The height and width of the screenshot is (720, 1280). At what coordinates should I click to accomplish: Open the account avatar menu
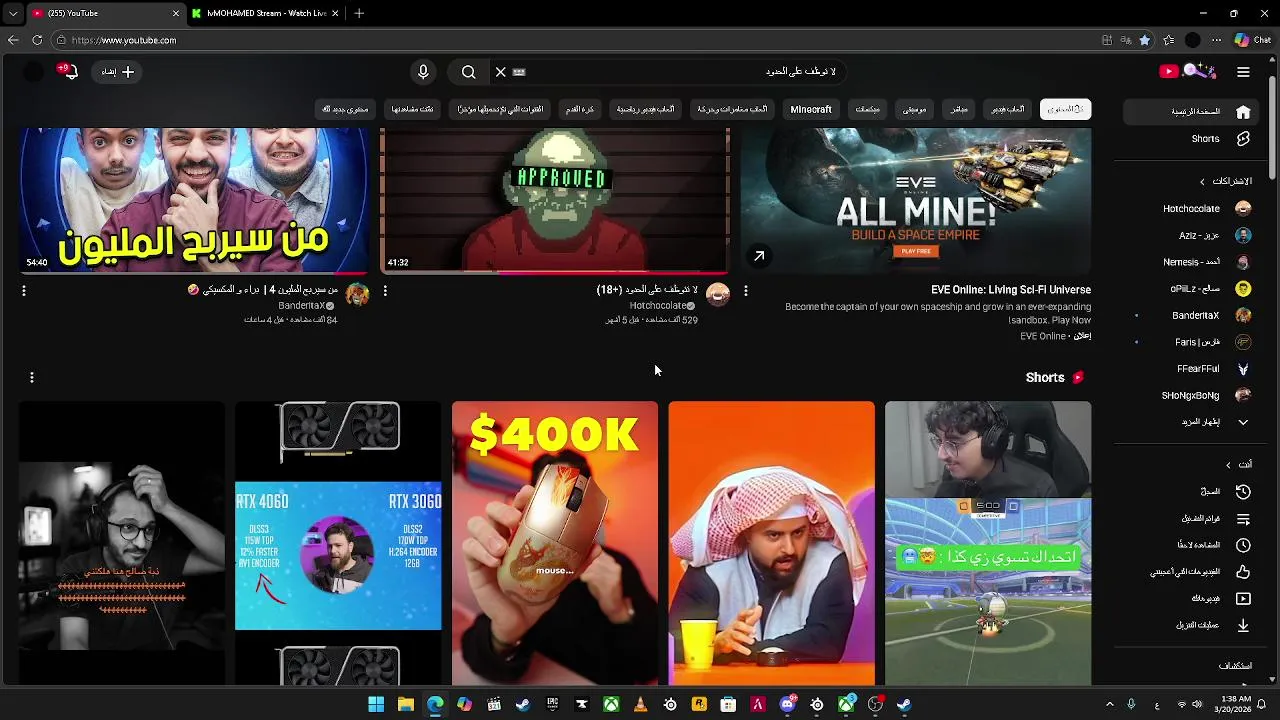pyautogui.click(x=33, y=72)
